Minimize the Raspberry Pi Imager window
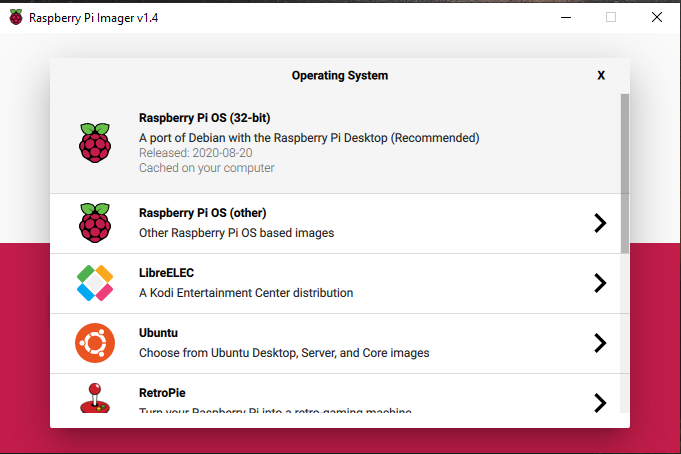This screenshot has width=681, height=454. (565, 17)
